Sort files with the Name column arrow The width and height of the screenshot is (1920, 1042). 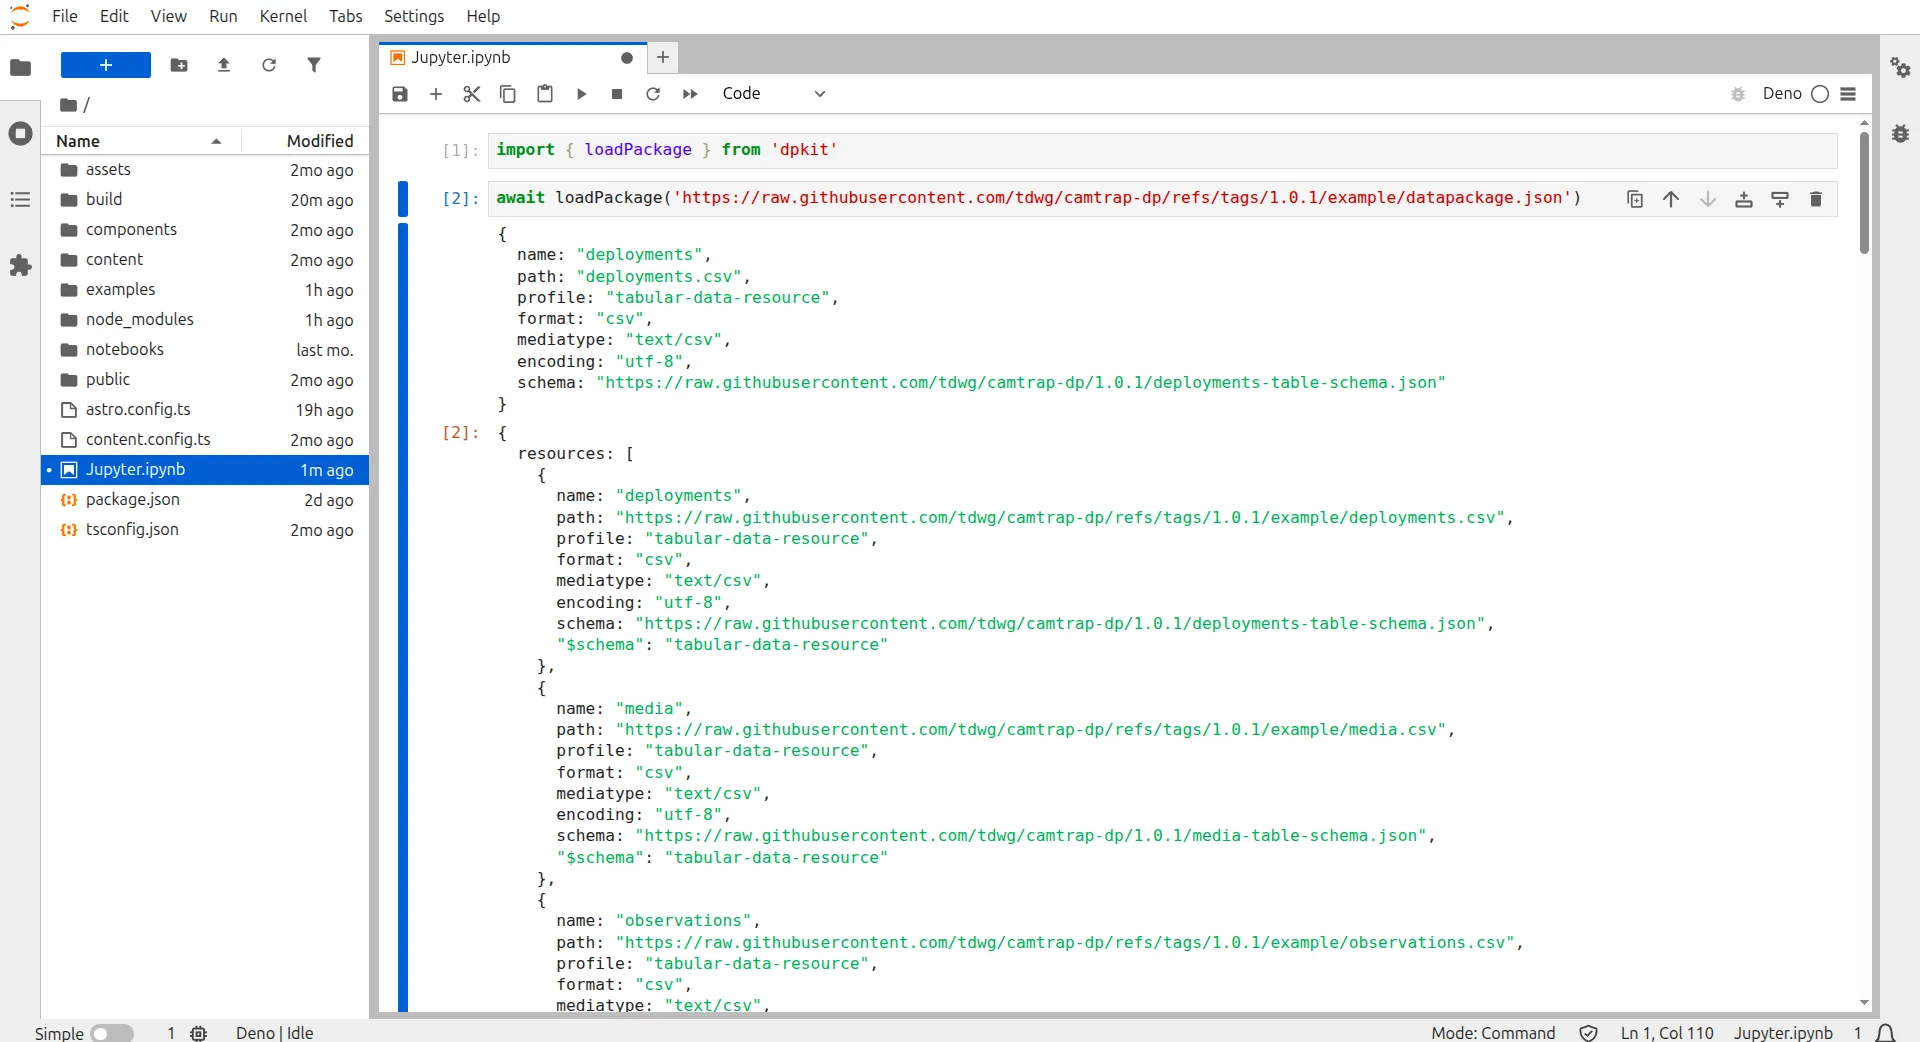click(215, 141)
